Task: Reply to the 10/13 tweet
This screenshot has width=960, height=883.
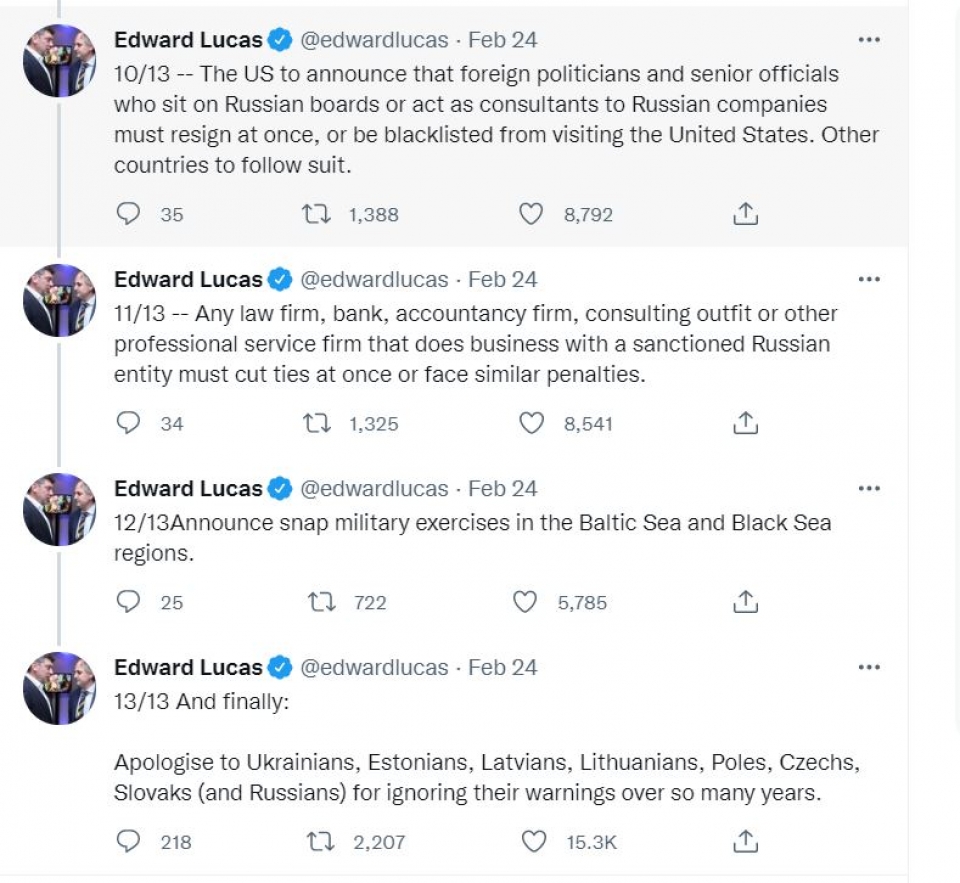Action: (x=128, y=214)
